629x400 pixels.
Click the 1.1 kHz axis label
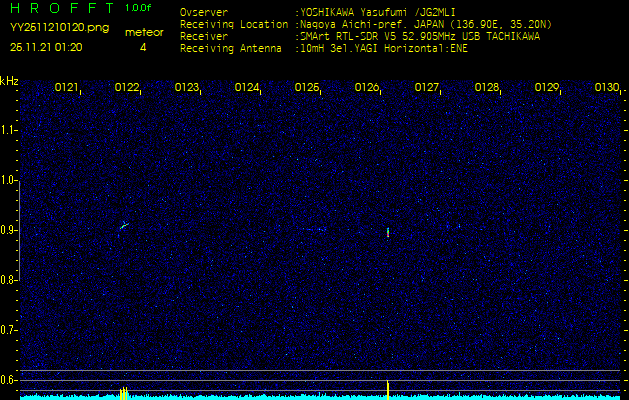pos(8,130)
